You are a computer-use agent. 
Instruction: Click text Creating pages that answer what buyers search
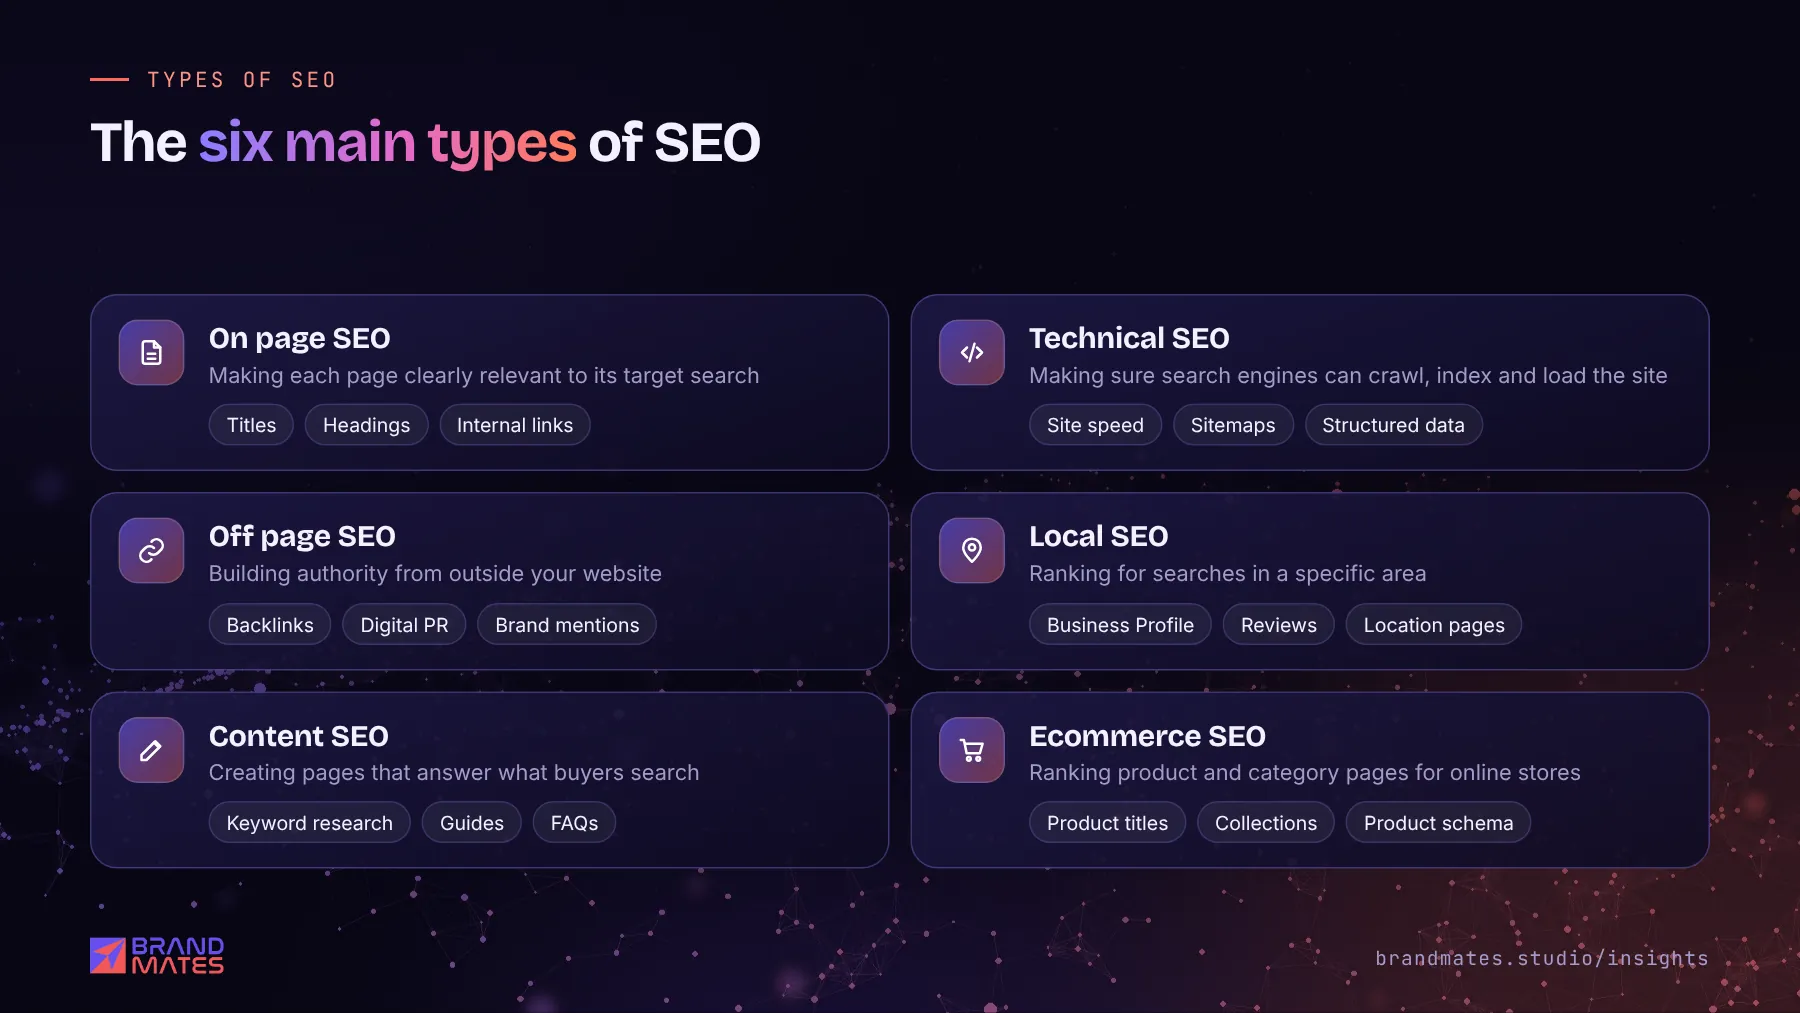(x=454, y=773)
